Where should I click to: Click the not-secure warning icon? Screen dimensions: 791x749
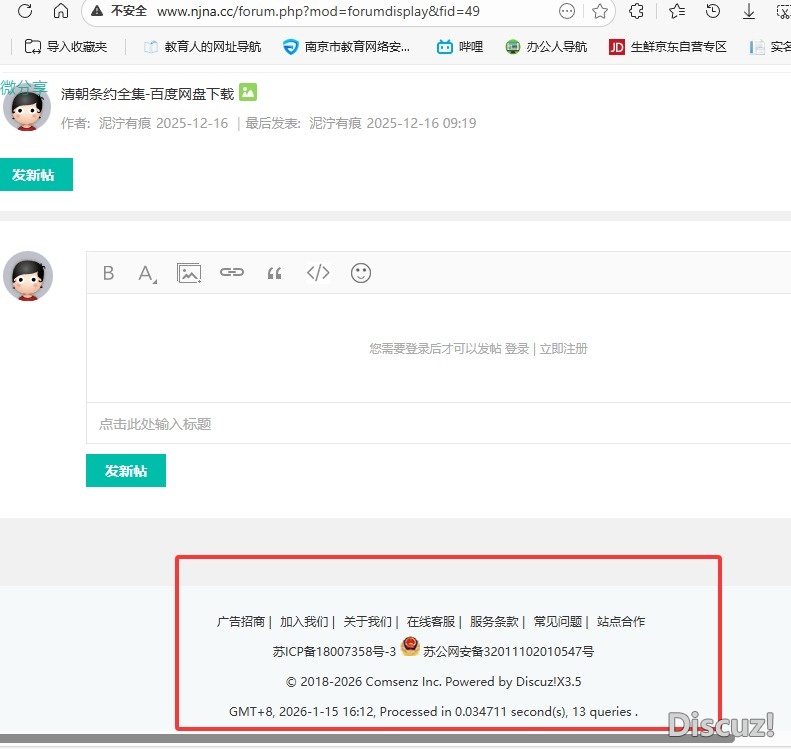click(x=97, y=11)
